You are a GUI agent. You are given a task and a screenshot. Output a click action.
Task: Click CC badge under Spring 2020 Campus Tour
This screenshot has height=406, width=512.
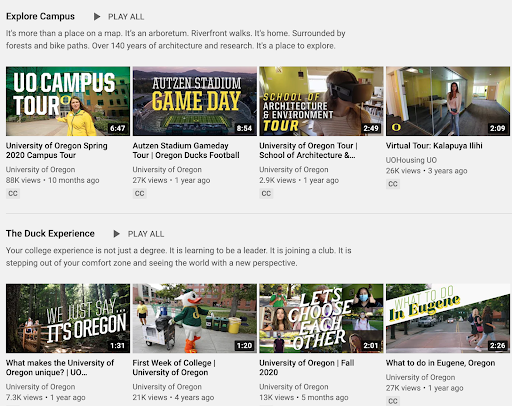(x=13, y=193)
